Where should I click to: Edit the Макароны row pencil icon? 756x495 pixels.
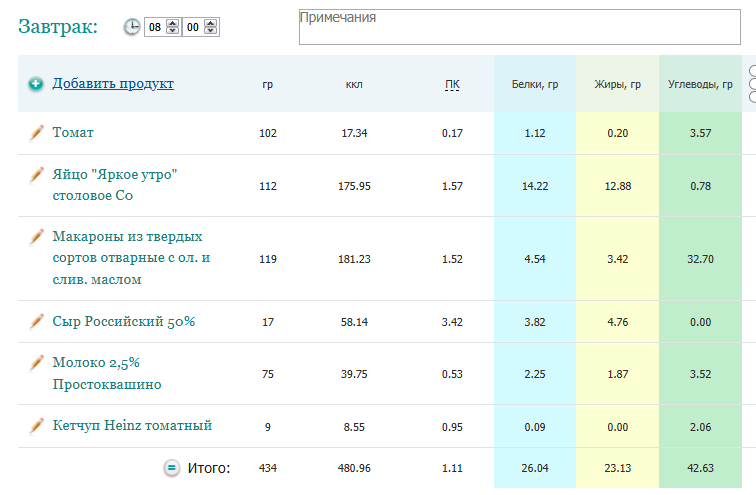coord(37,237)
